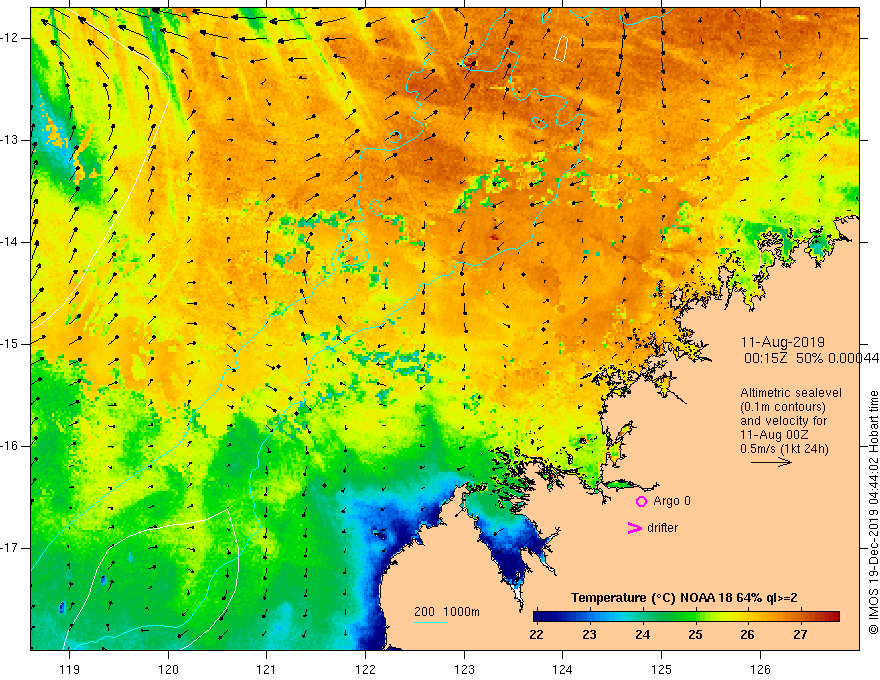Image resolution: width=880 pixels, height=680 pixels.
Task: Click longitude axis label 119
Action: (x=69, y=669)
